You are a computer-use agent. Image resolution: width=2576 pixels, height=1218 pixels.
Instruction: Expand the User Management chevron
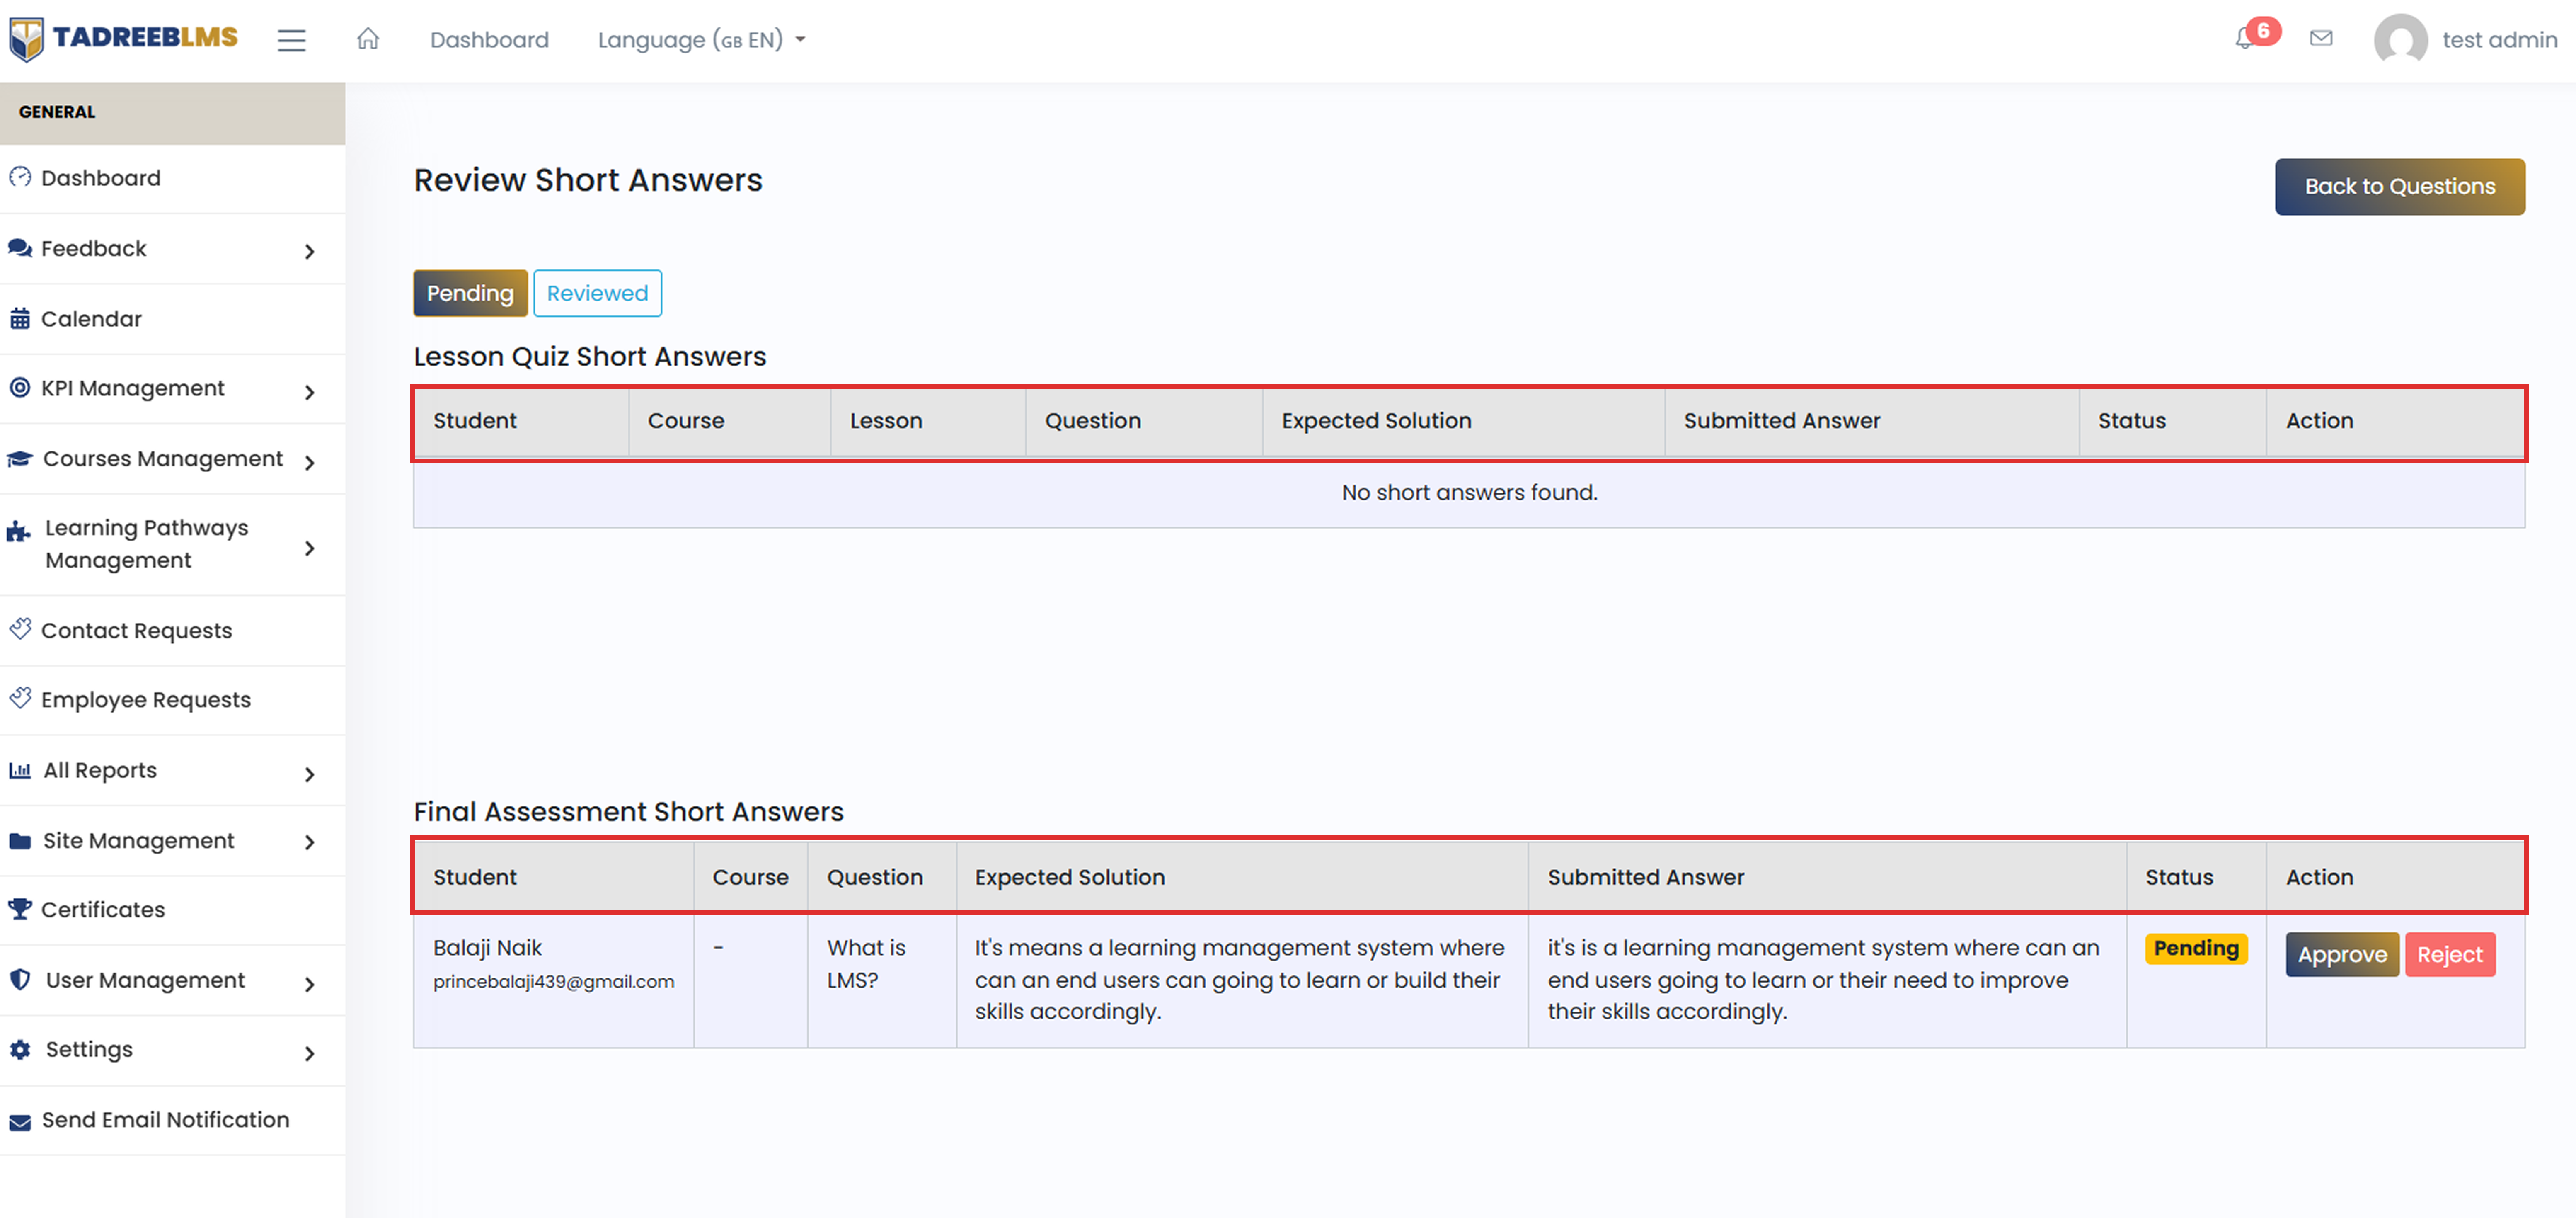(310, 984)
